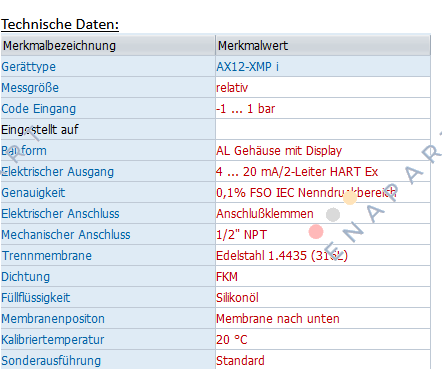Click the Messgröße label

pyautogui.click(x=30, y=88)
